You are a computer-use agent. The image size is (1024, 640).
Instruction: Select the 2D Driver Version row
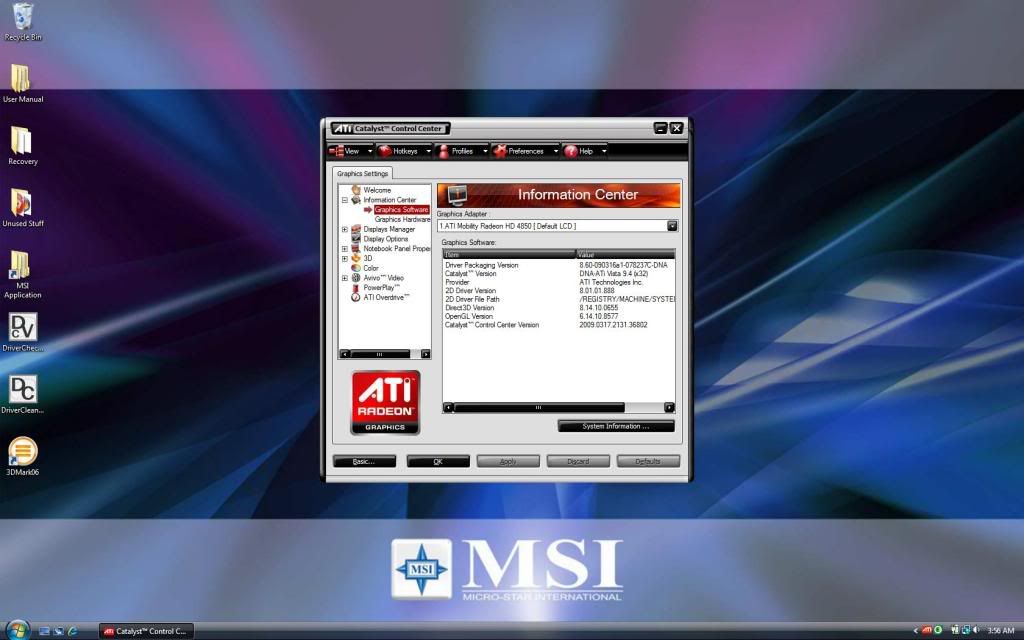click(x=559, y=291)
